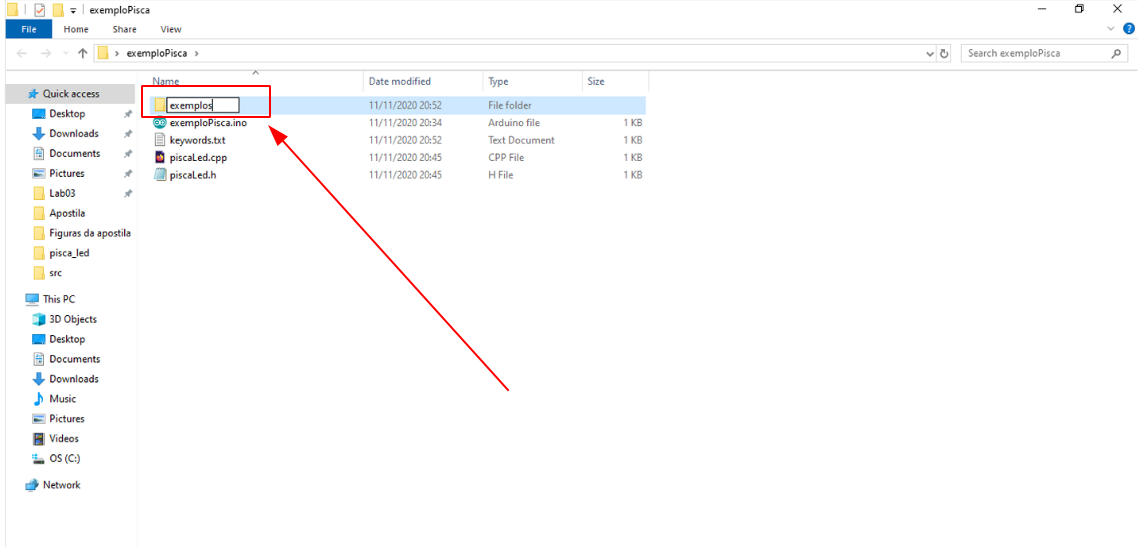
Task: Select exemploPisca.ino file name
Action: 208,123
